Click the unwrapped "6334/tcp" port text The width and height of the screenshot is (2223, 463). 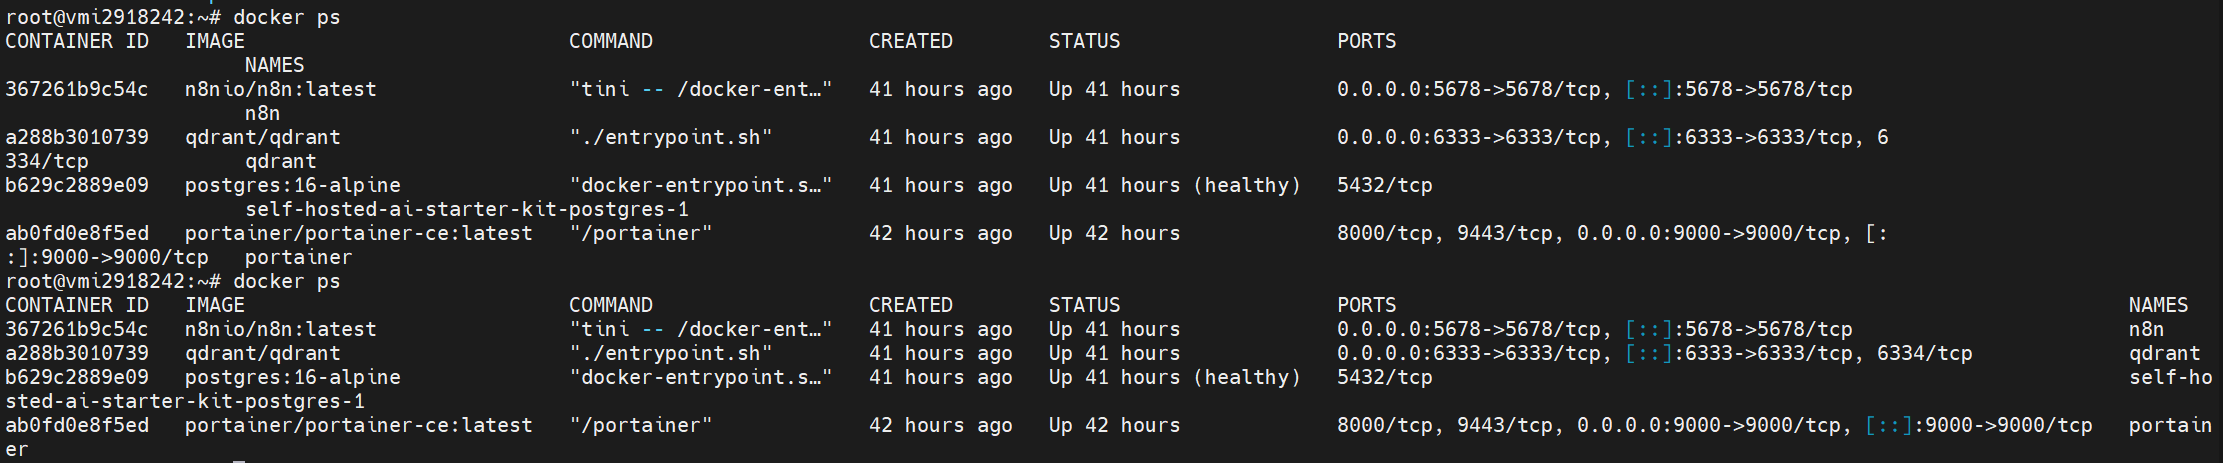pos(1924,353)
